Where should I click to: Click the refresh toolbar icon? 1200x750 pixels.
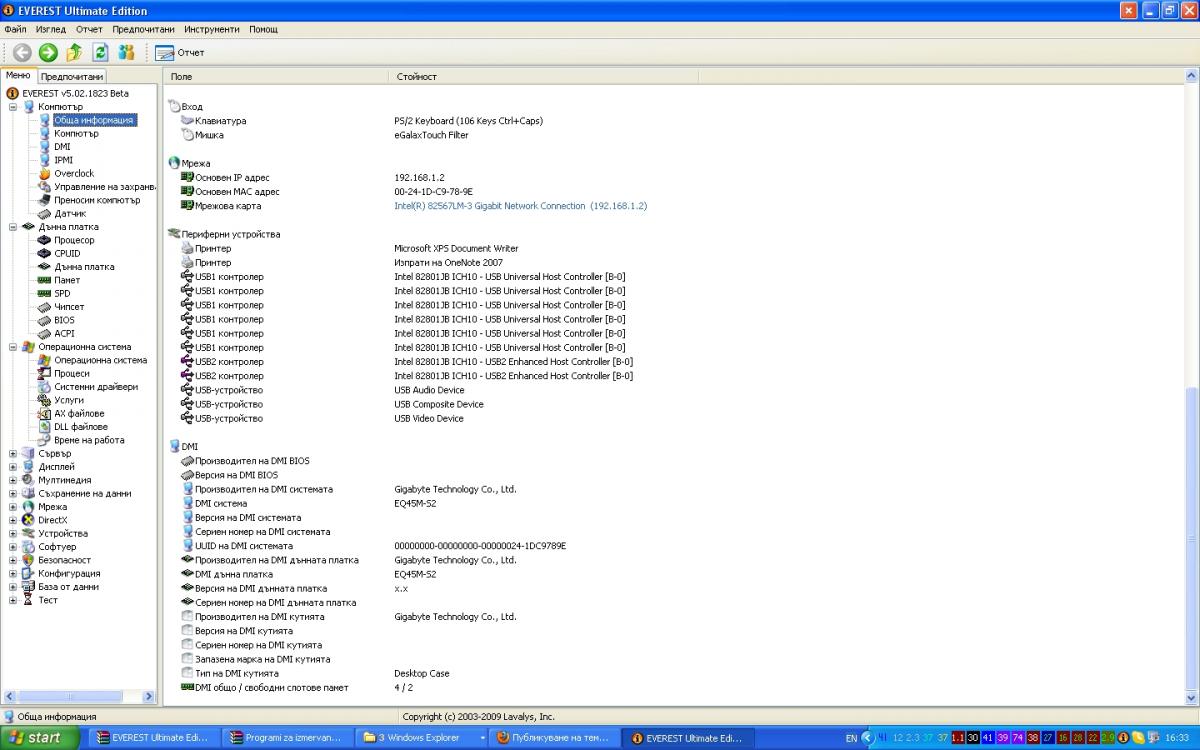tap(100, 52)
